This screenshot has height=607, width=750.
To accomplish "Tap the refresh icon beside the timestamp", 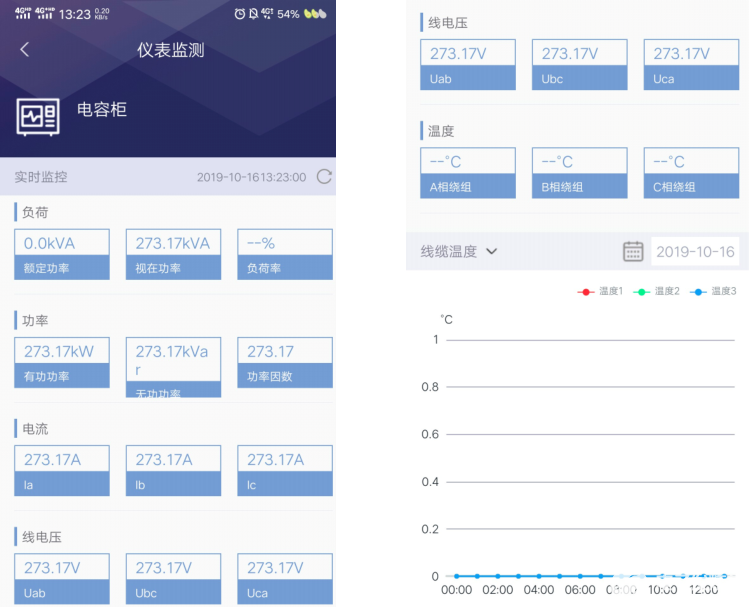I will [x=324, y=177].
